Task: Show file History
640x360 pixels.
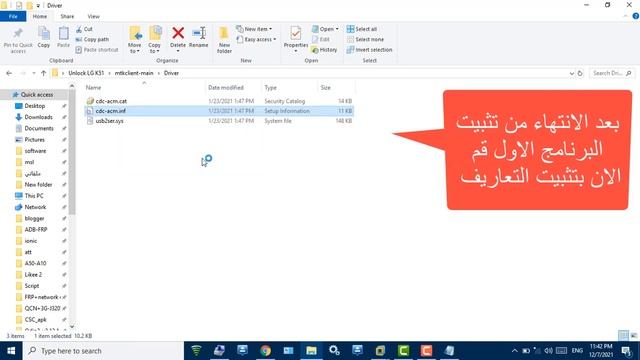Action: 324,50
